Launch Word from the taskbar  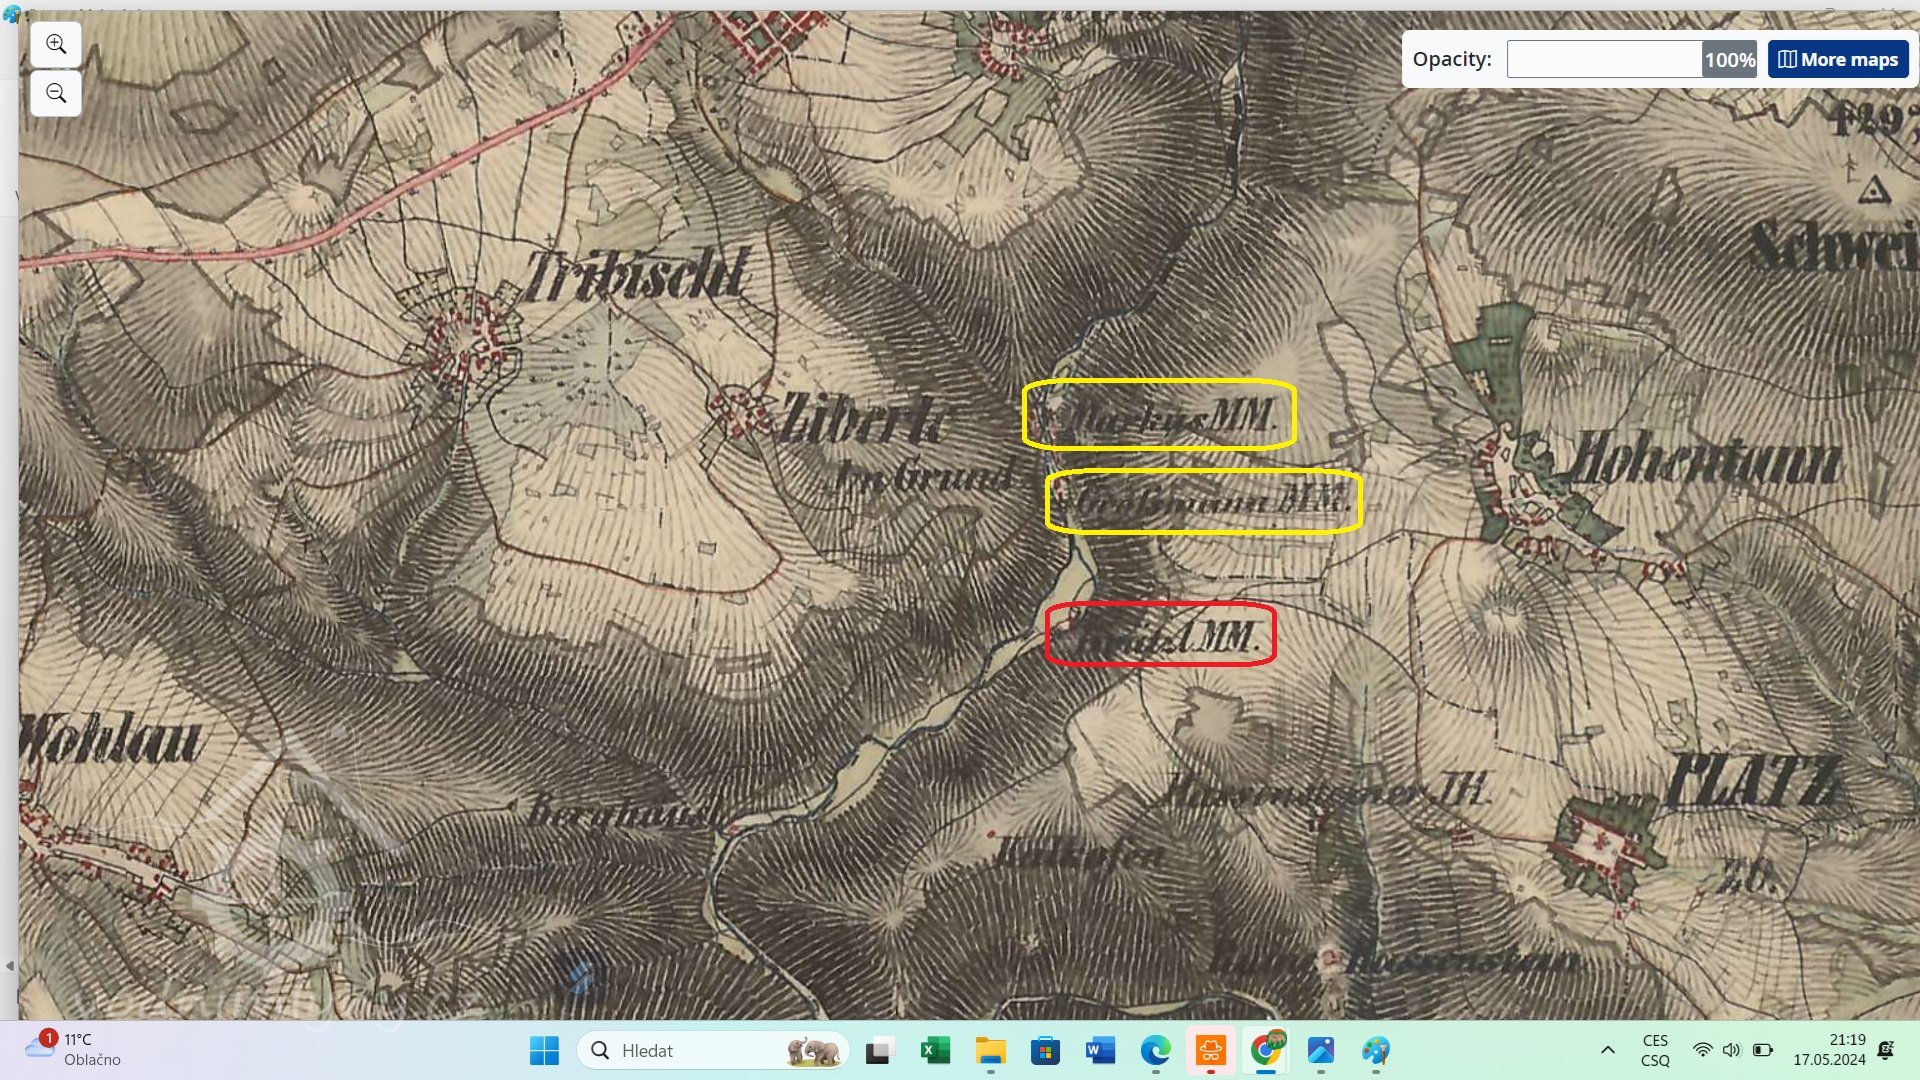pyautogui.click(x=1099, y=1051)
